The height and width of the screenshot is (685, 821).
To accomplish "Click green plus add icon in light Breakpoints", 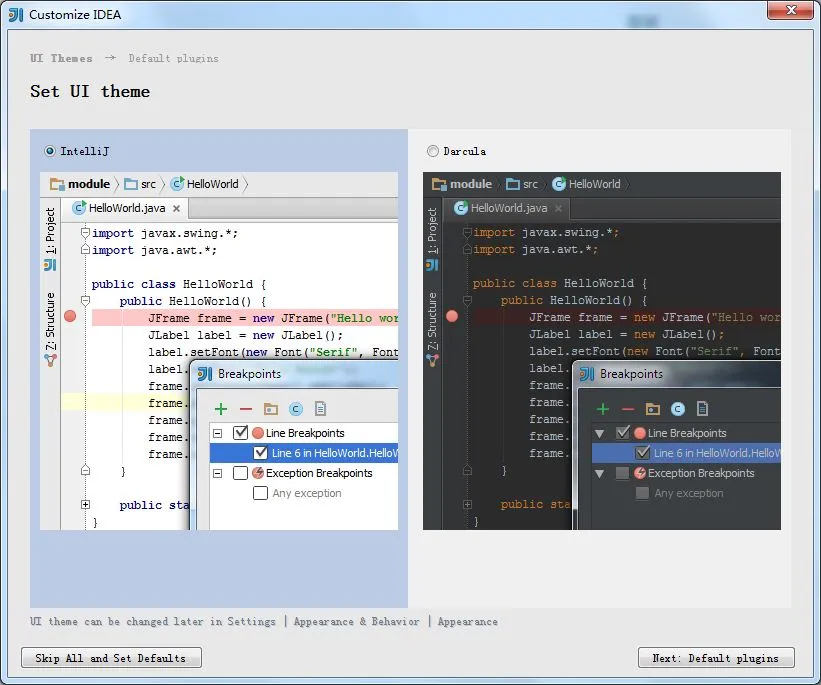I will [x=221, y=409].
